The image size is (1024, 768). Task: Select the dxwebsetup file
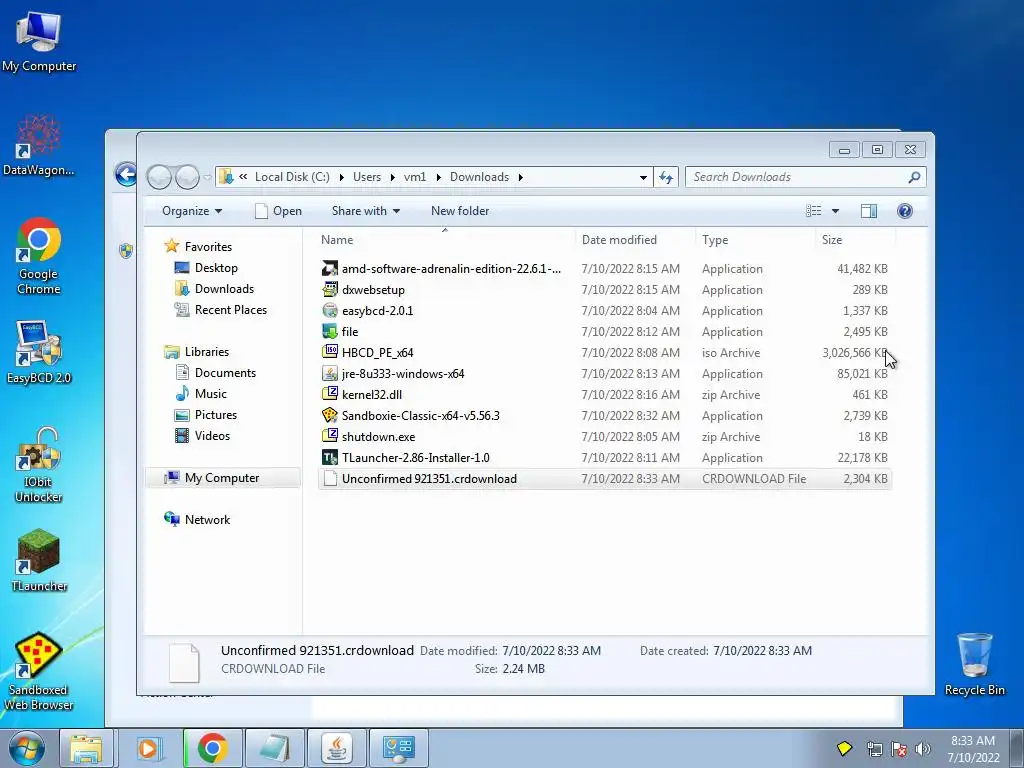coord(605,289)
